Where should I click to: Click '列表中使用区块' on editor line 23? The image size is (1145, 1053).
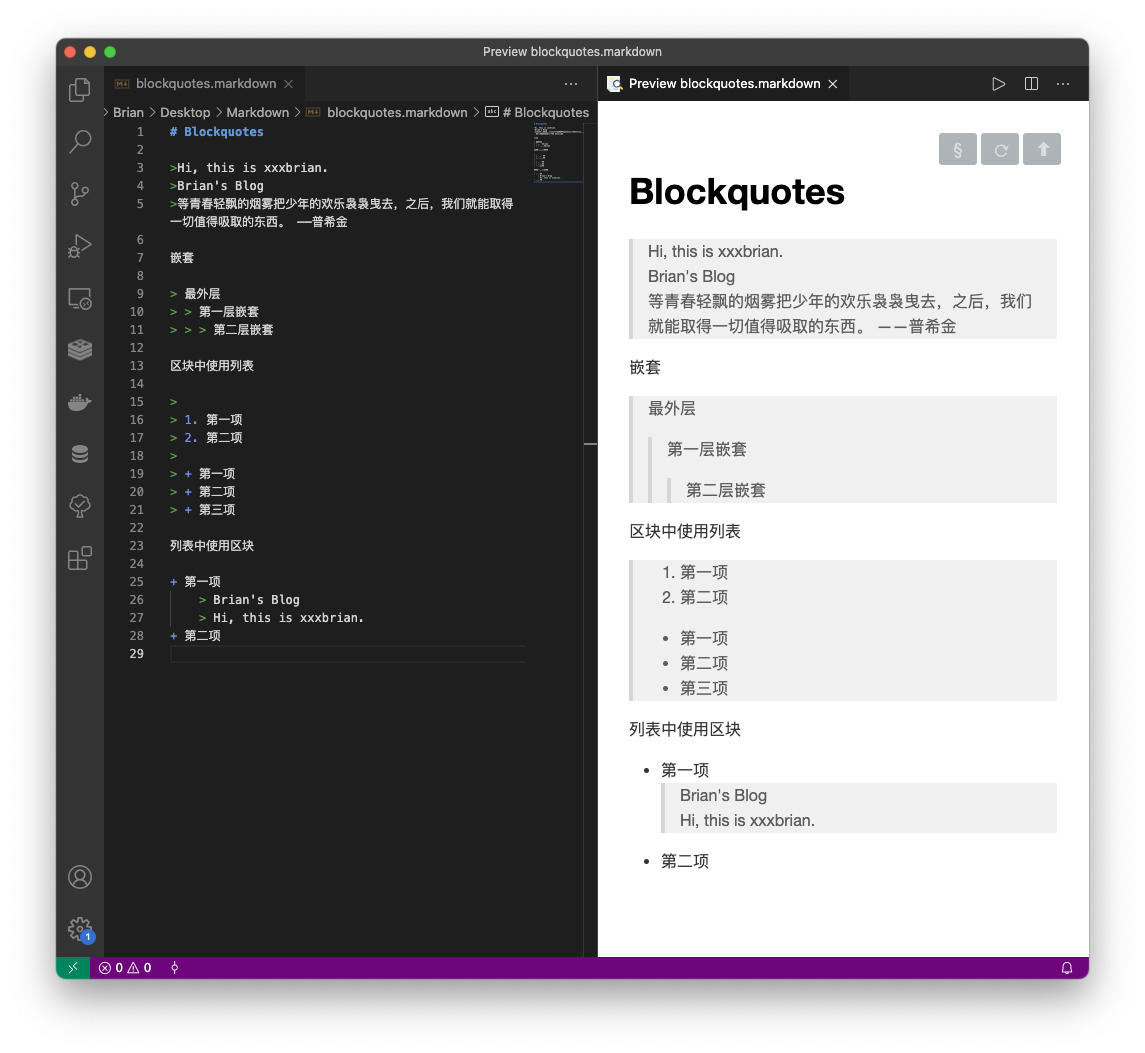(x=212, y=546)
